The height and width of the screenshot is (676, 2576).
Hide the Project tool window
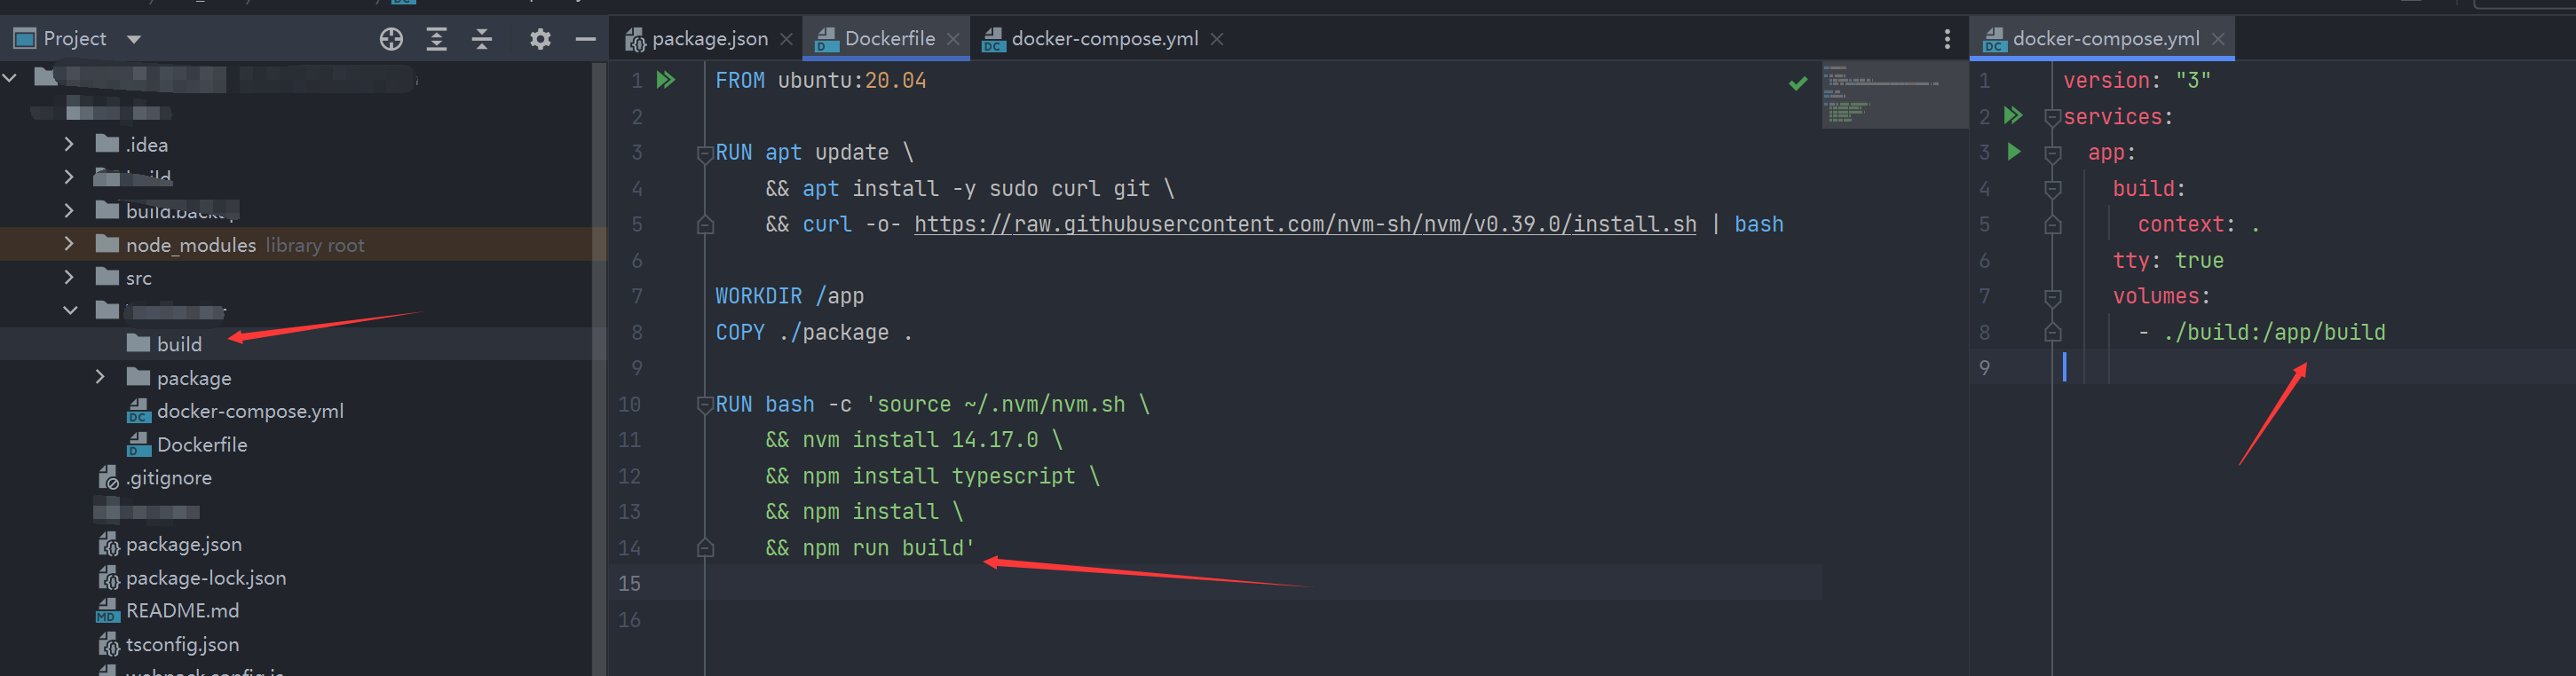click(x=586, y=39)
